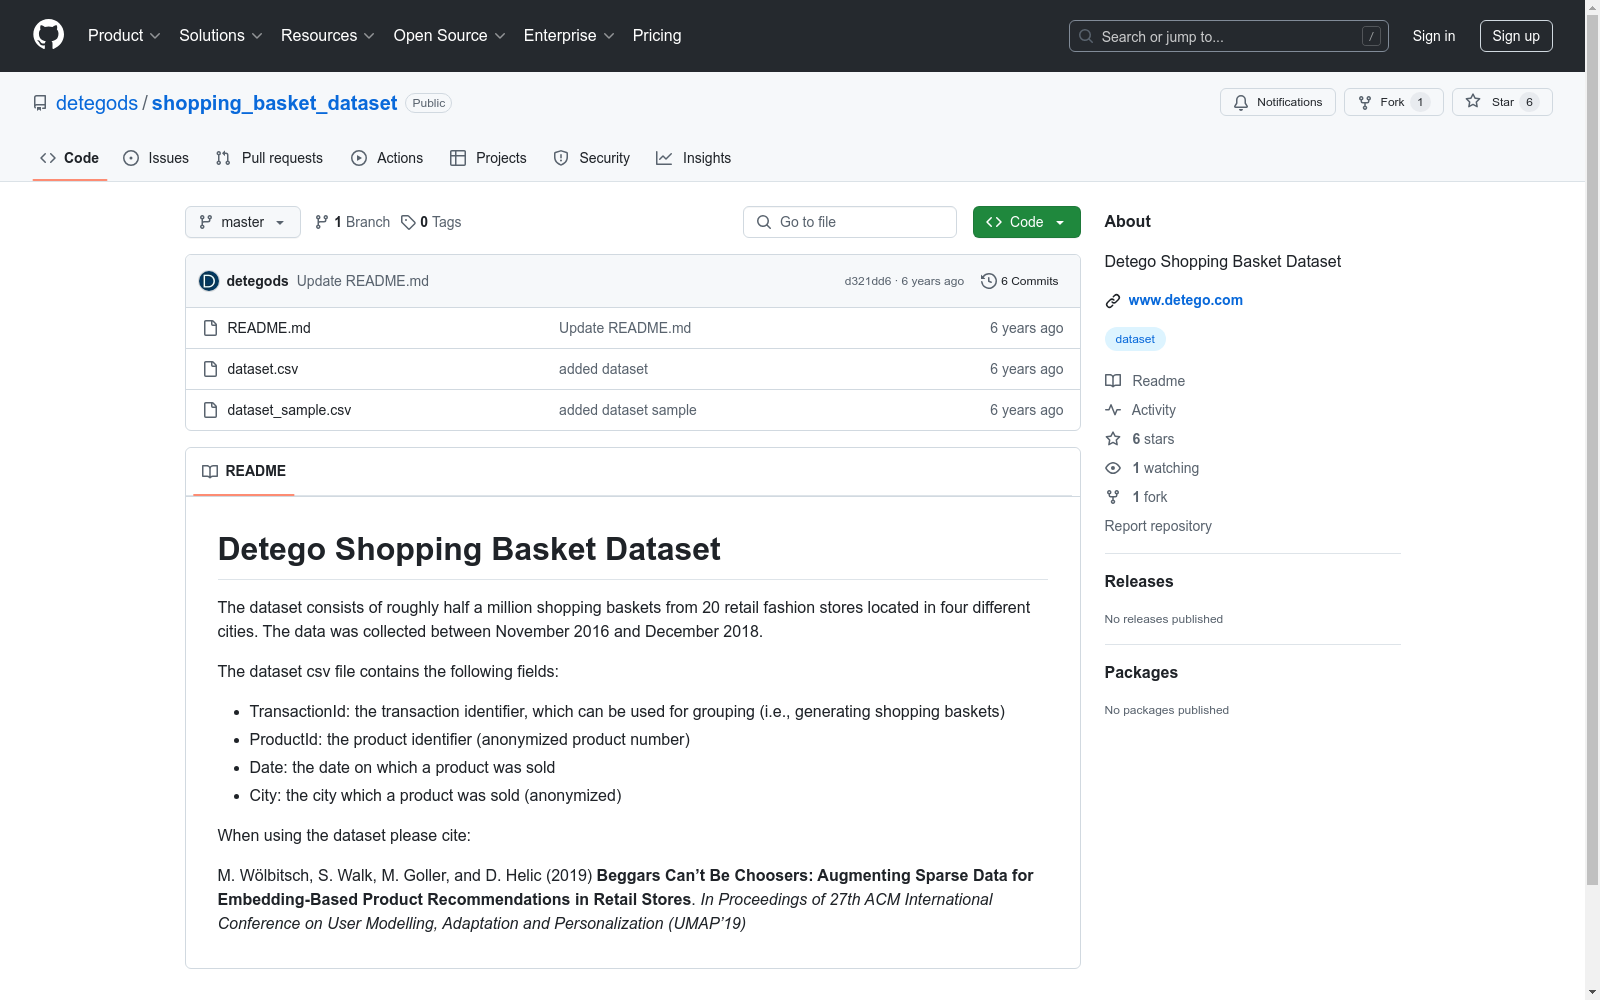The height and width of the screenshot is (1000, 1600).
Task: View the 6 Commits history
Action: tap(1020, 281)
